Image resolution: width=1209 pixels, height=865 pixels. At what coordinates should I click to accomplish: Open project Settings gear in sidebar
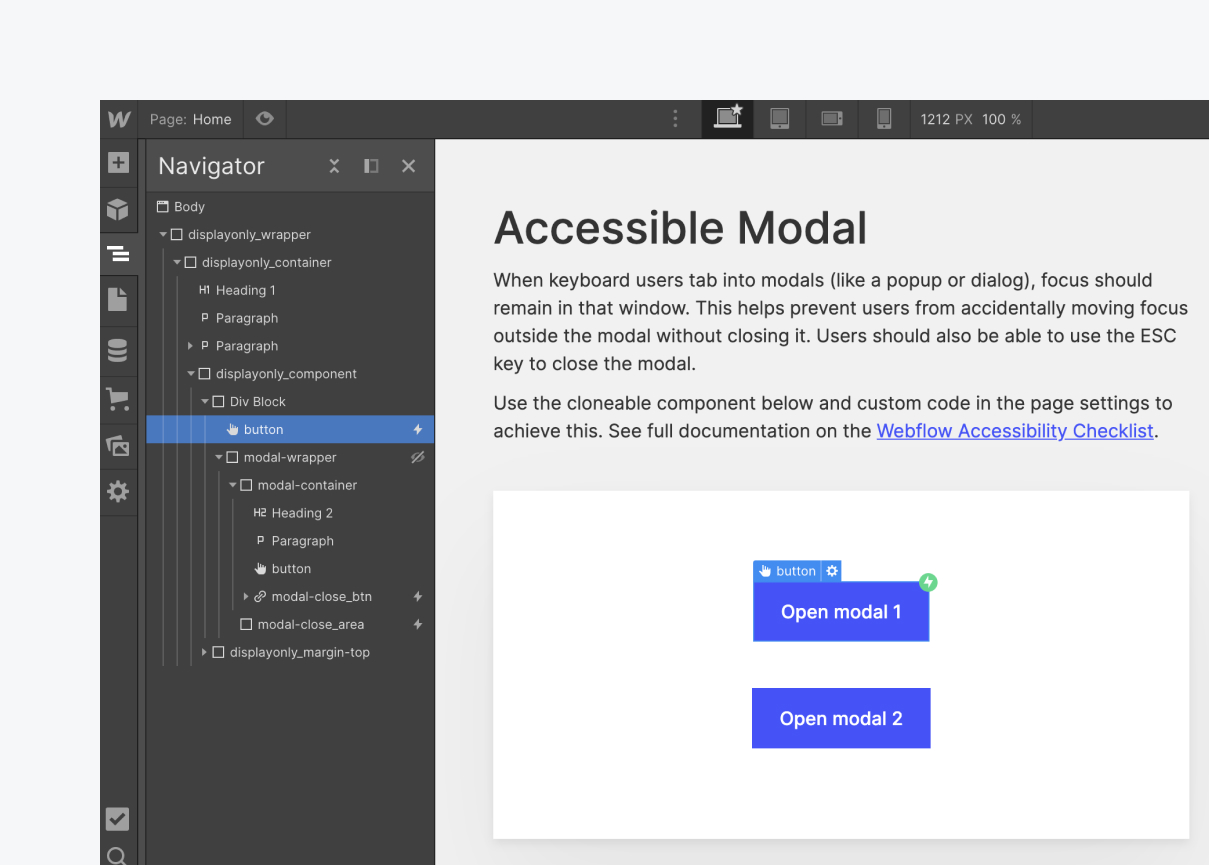(x=118, y=491)
